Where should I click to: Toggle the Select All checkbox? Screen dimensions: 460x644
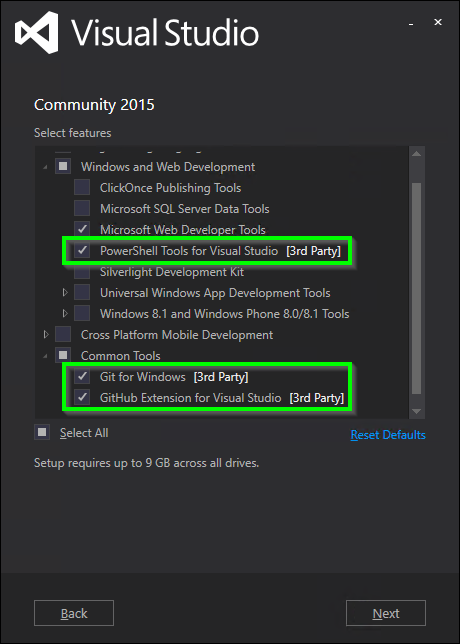[x=42, y=432]
